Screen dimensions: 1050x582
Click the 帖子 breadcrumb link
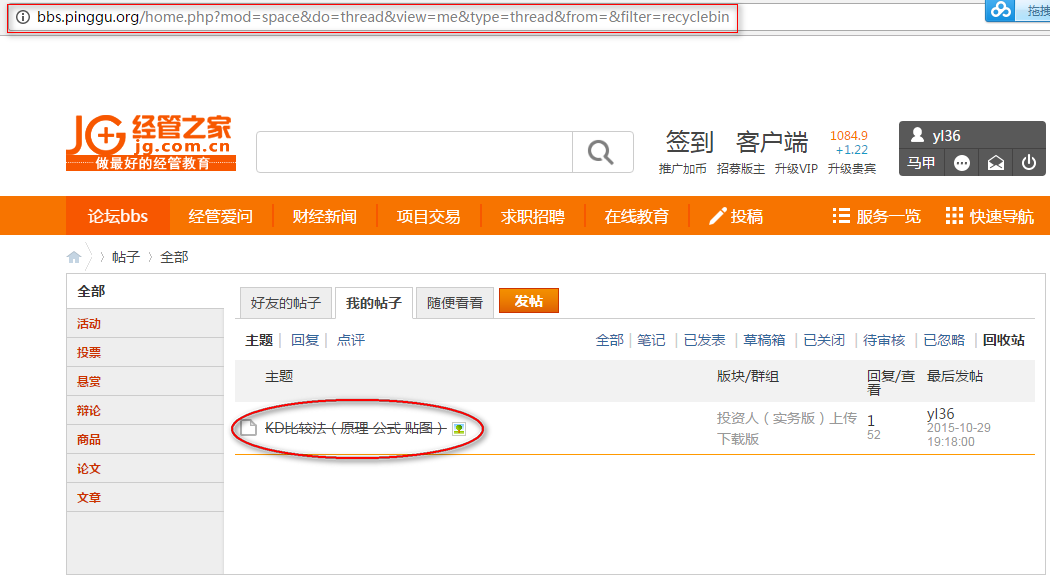[126, 257]
